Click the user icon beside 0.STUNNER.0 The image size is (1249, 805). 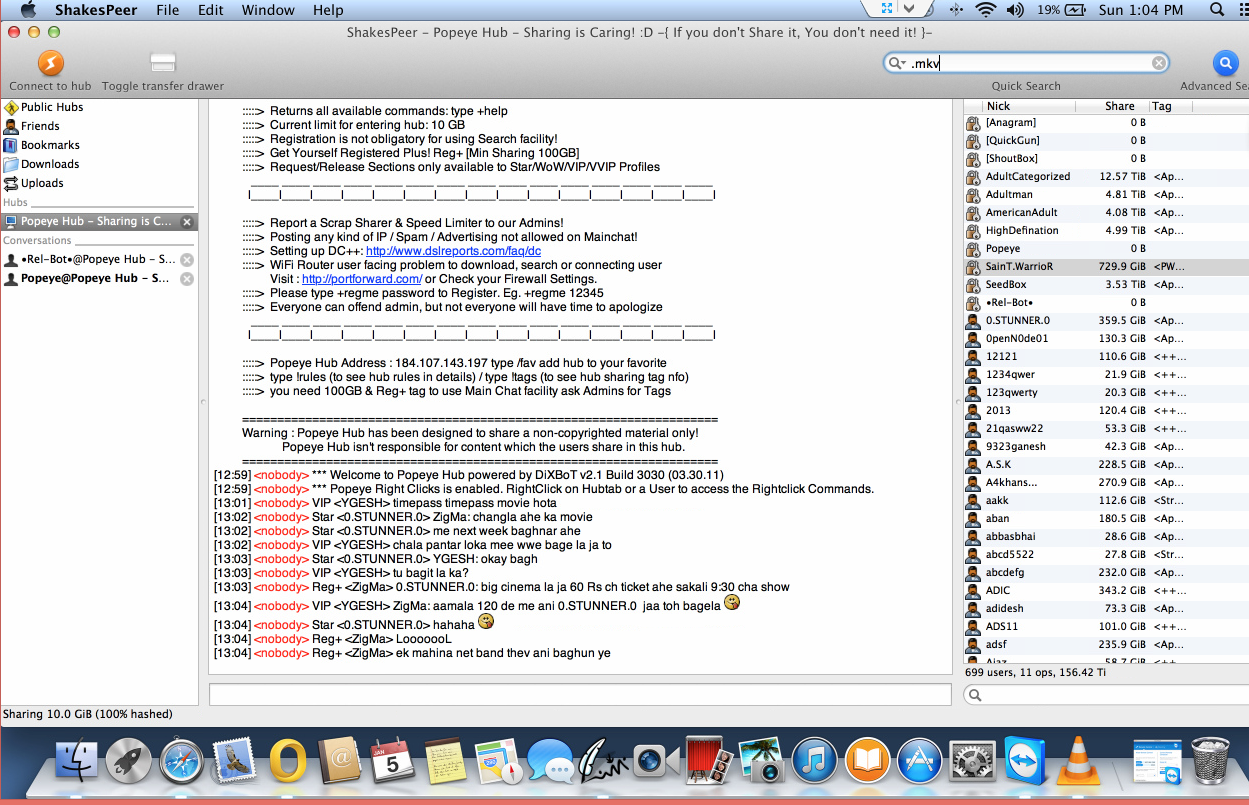pos(972,321)
